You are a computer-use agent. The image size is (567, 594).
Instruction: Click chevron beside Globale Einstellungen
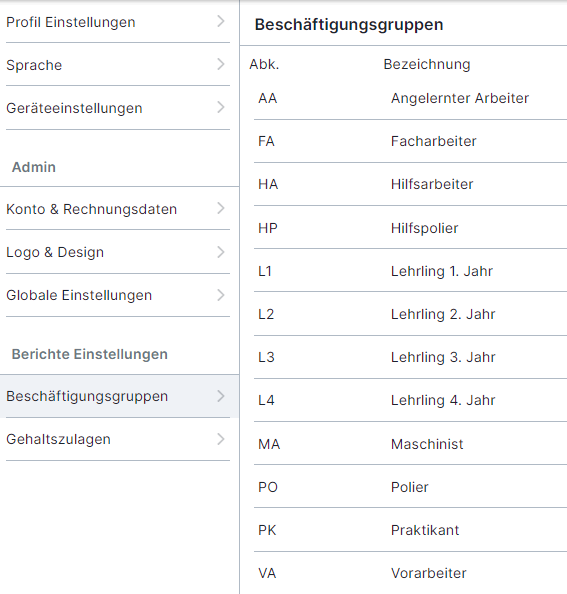pos(221,295)
